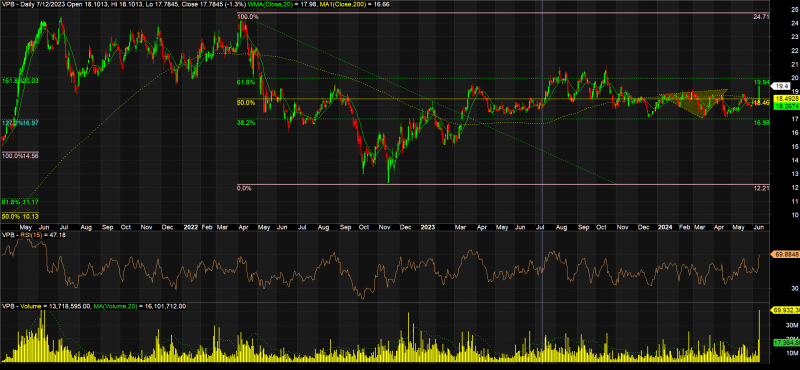Select the 38.2% retracement label

(x=245, y=122)
